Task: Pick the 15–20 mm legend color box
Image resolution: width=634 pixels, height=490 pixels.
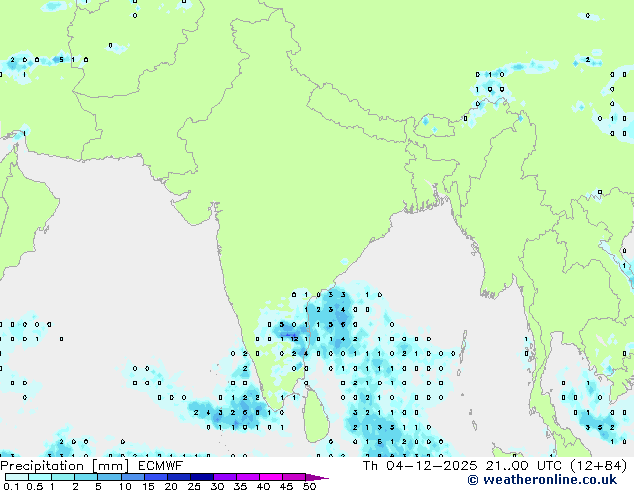Action: 155,477
